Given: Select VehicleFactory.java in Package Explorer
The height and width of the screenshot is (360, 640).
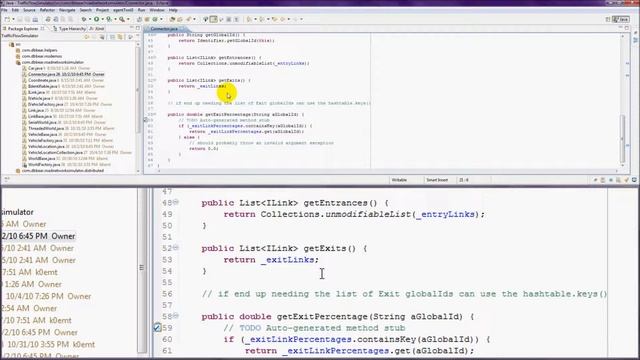Looking at the screenshot, I should (x=67, y=140).
